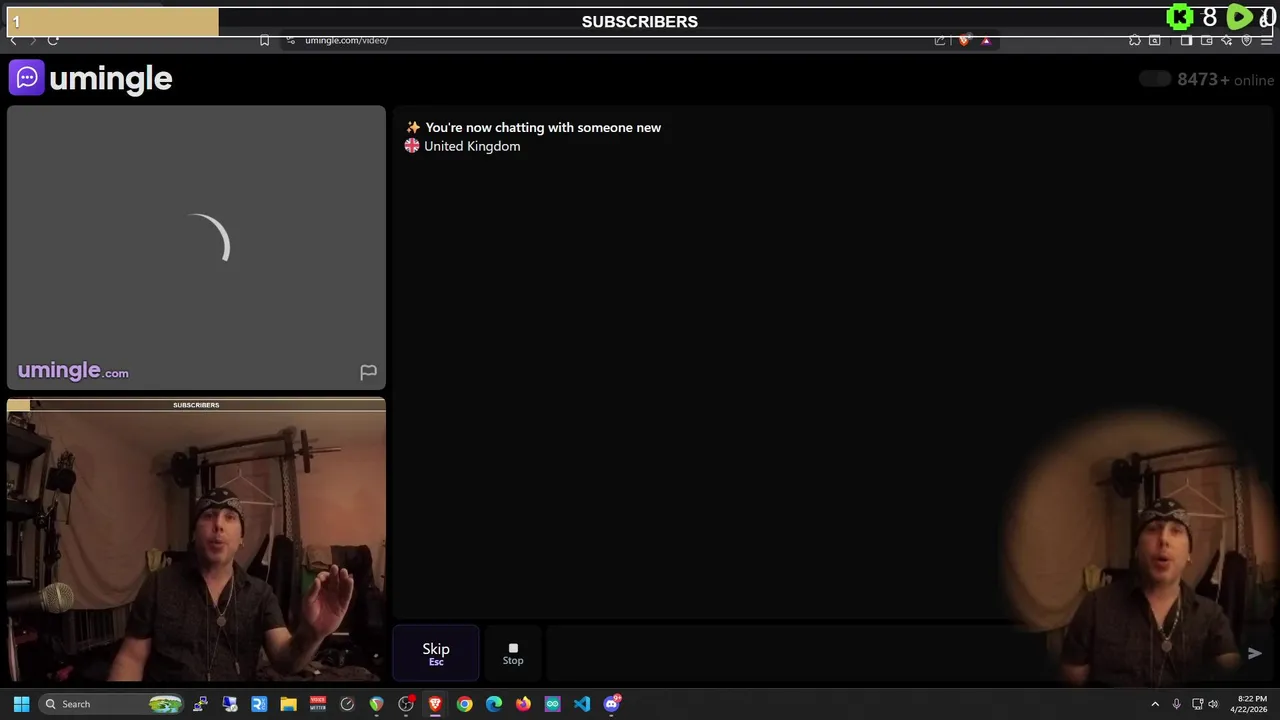Share this page from address bar

(x=940, y=40)
